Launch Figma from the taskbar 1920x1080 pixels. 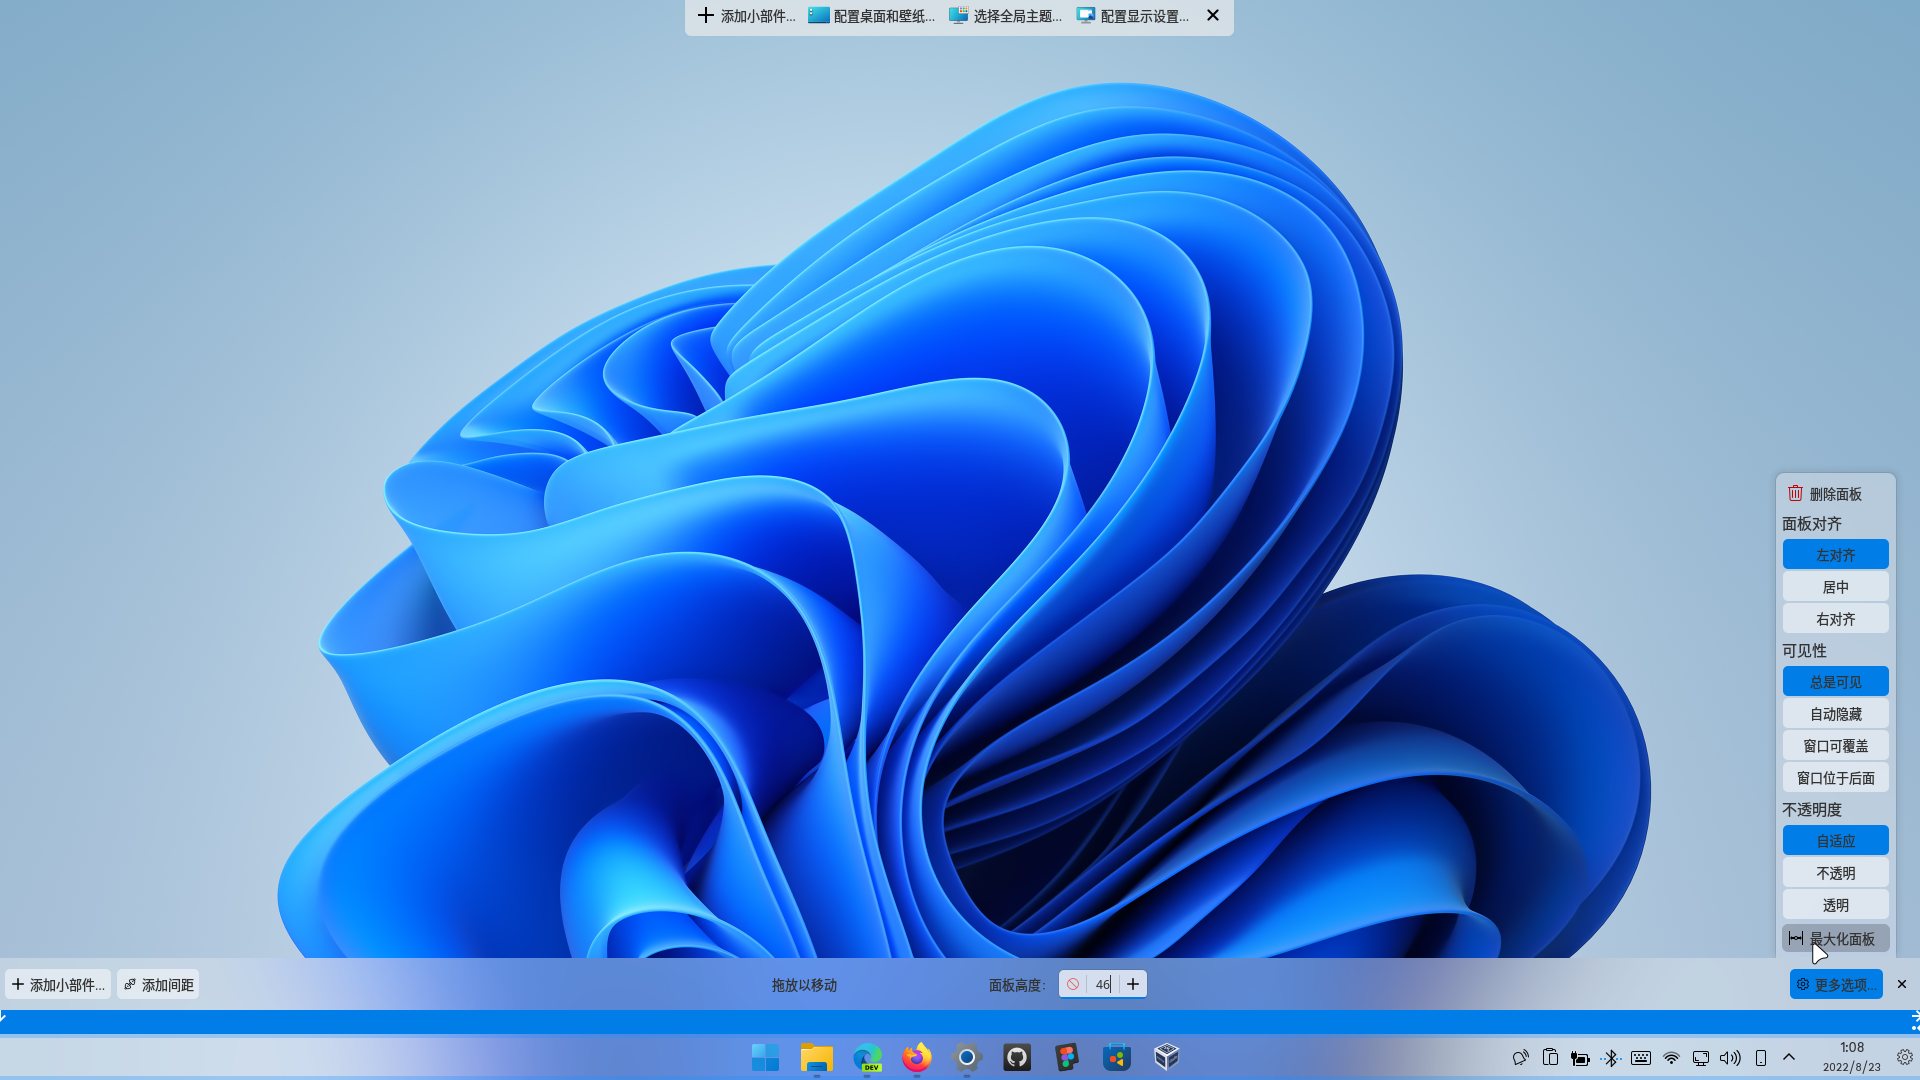pos(1067,1057)
